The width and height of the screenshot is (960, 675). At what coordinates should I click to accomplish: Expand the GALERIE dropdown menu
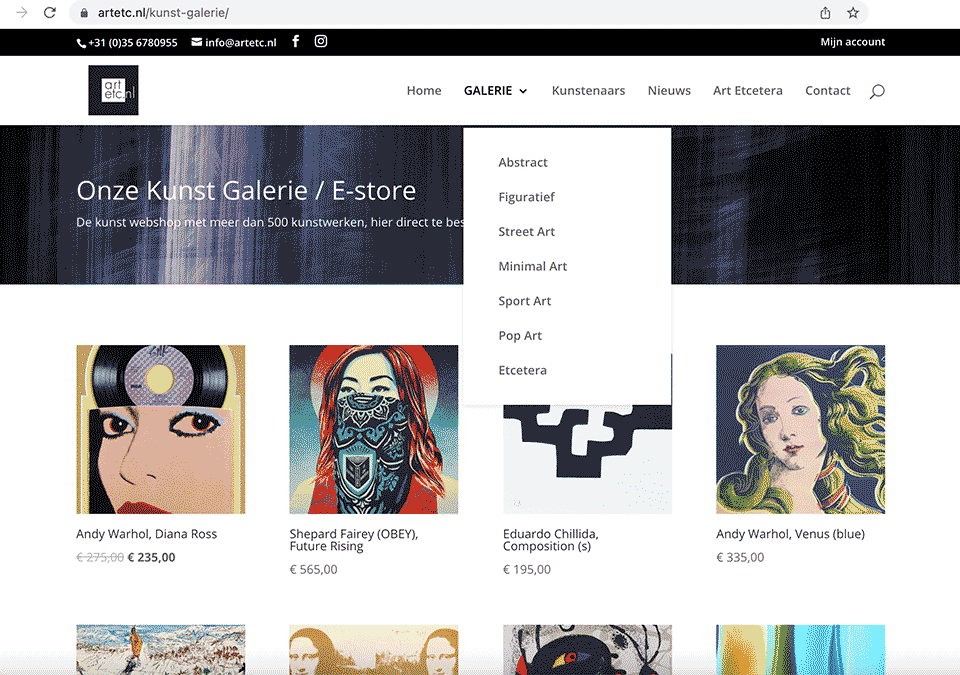click(x=495, y=91)
